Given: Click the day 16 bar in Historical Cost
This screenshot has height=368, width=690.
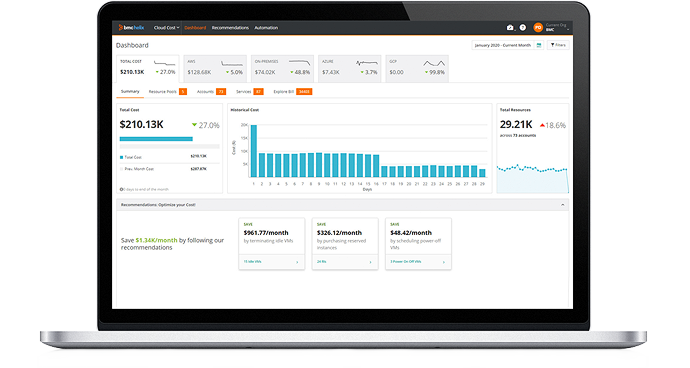Looking at the screenshot, I should [x=376, y=166].
